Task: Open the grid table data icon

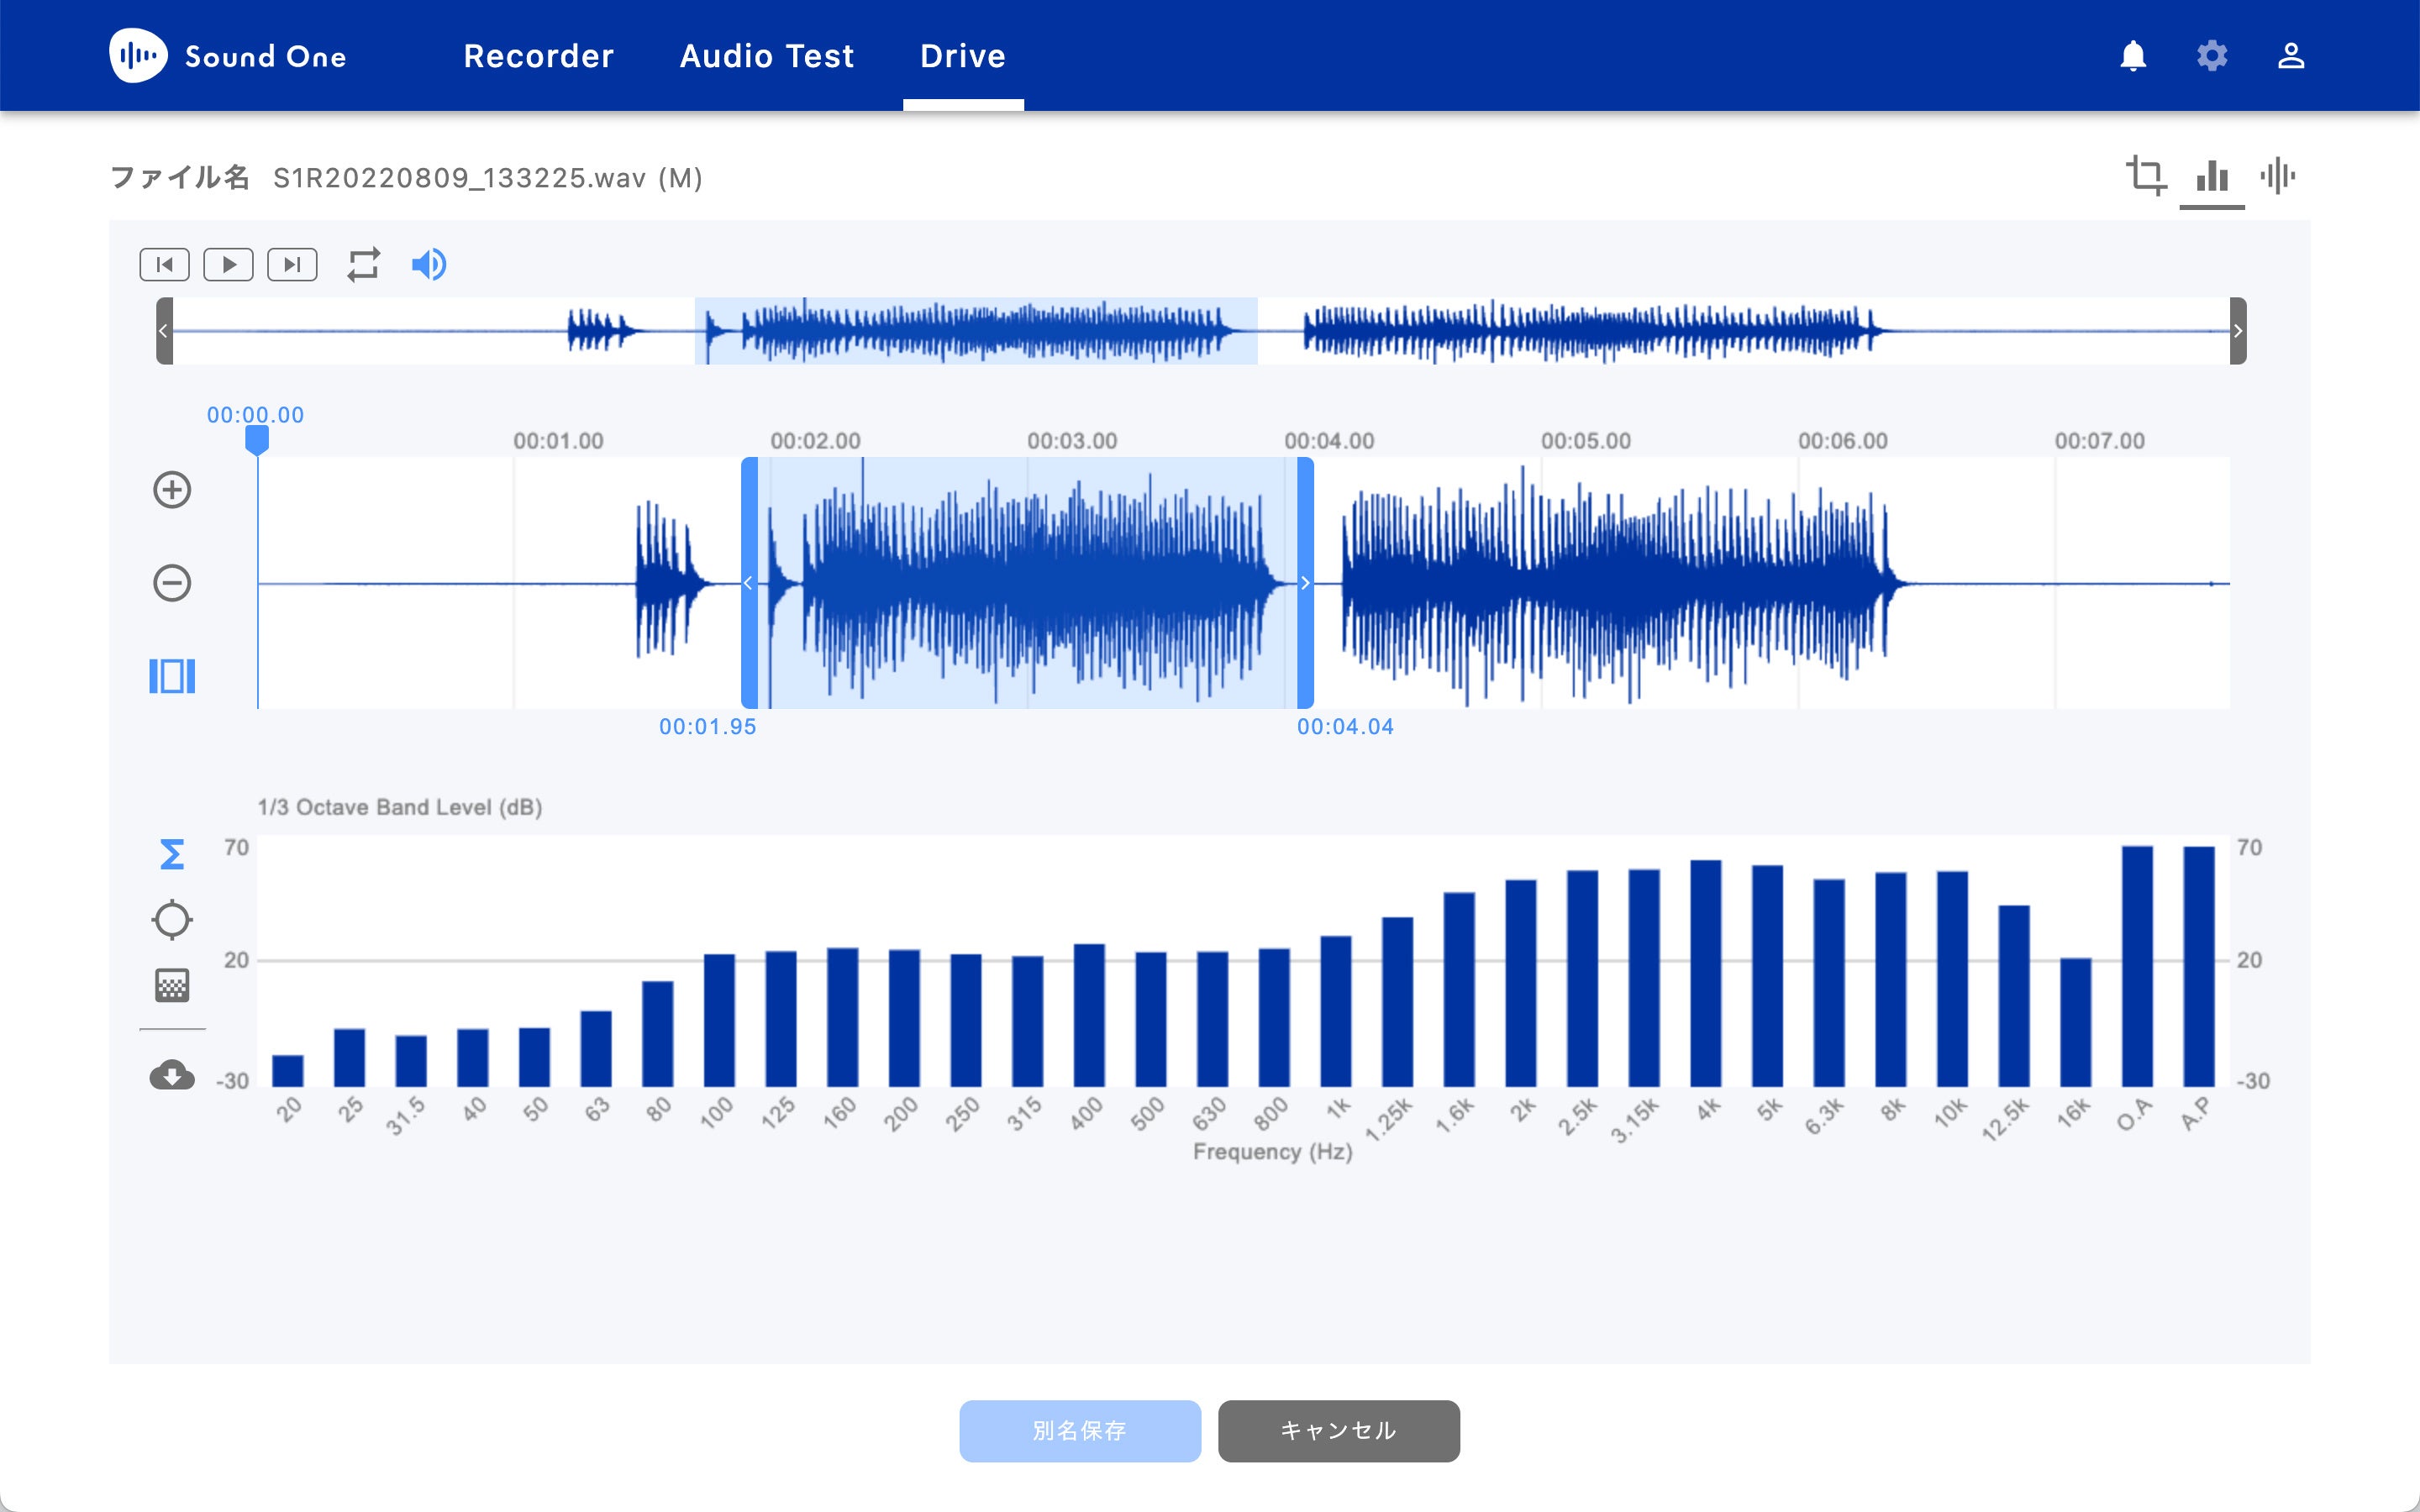Action: tap(172, 986)
